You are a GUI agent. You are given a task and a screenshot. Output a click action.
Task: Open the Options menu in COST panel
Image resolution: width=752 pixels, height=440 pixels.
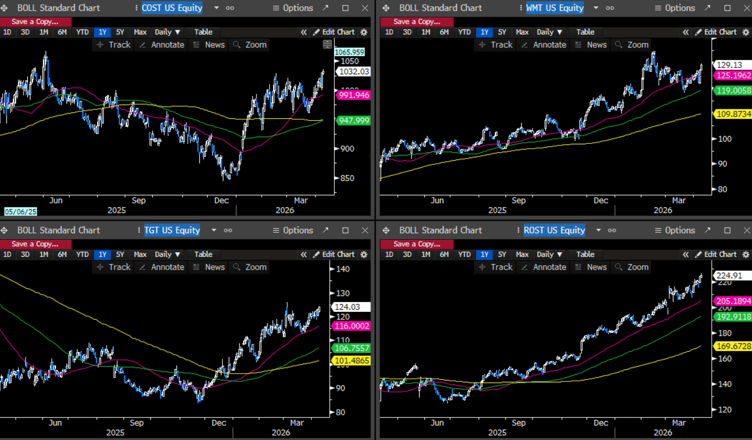click(293, 8)
